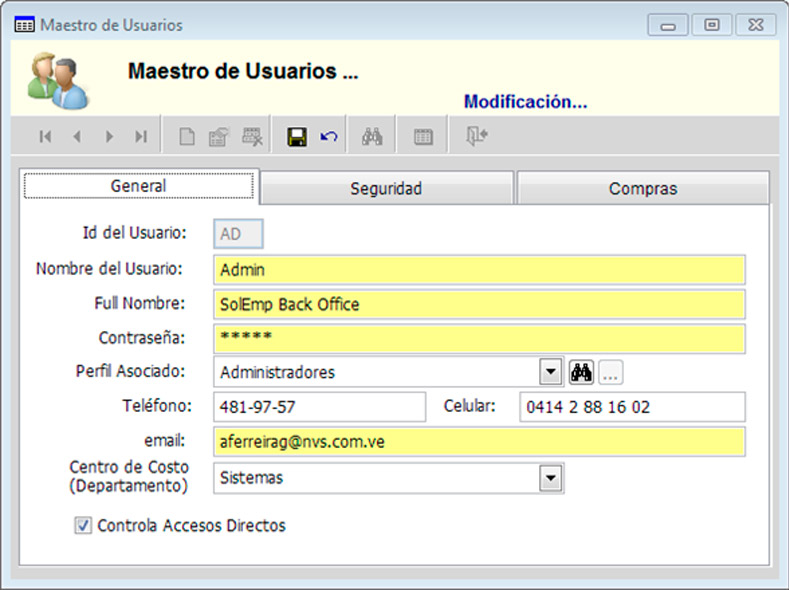Go to first record in toolbar
Screen dimensions: 789x590
click(45, 137)
